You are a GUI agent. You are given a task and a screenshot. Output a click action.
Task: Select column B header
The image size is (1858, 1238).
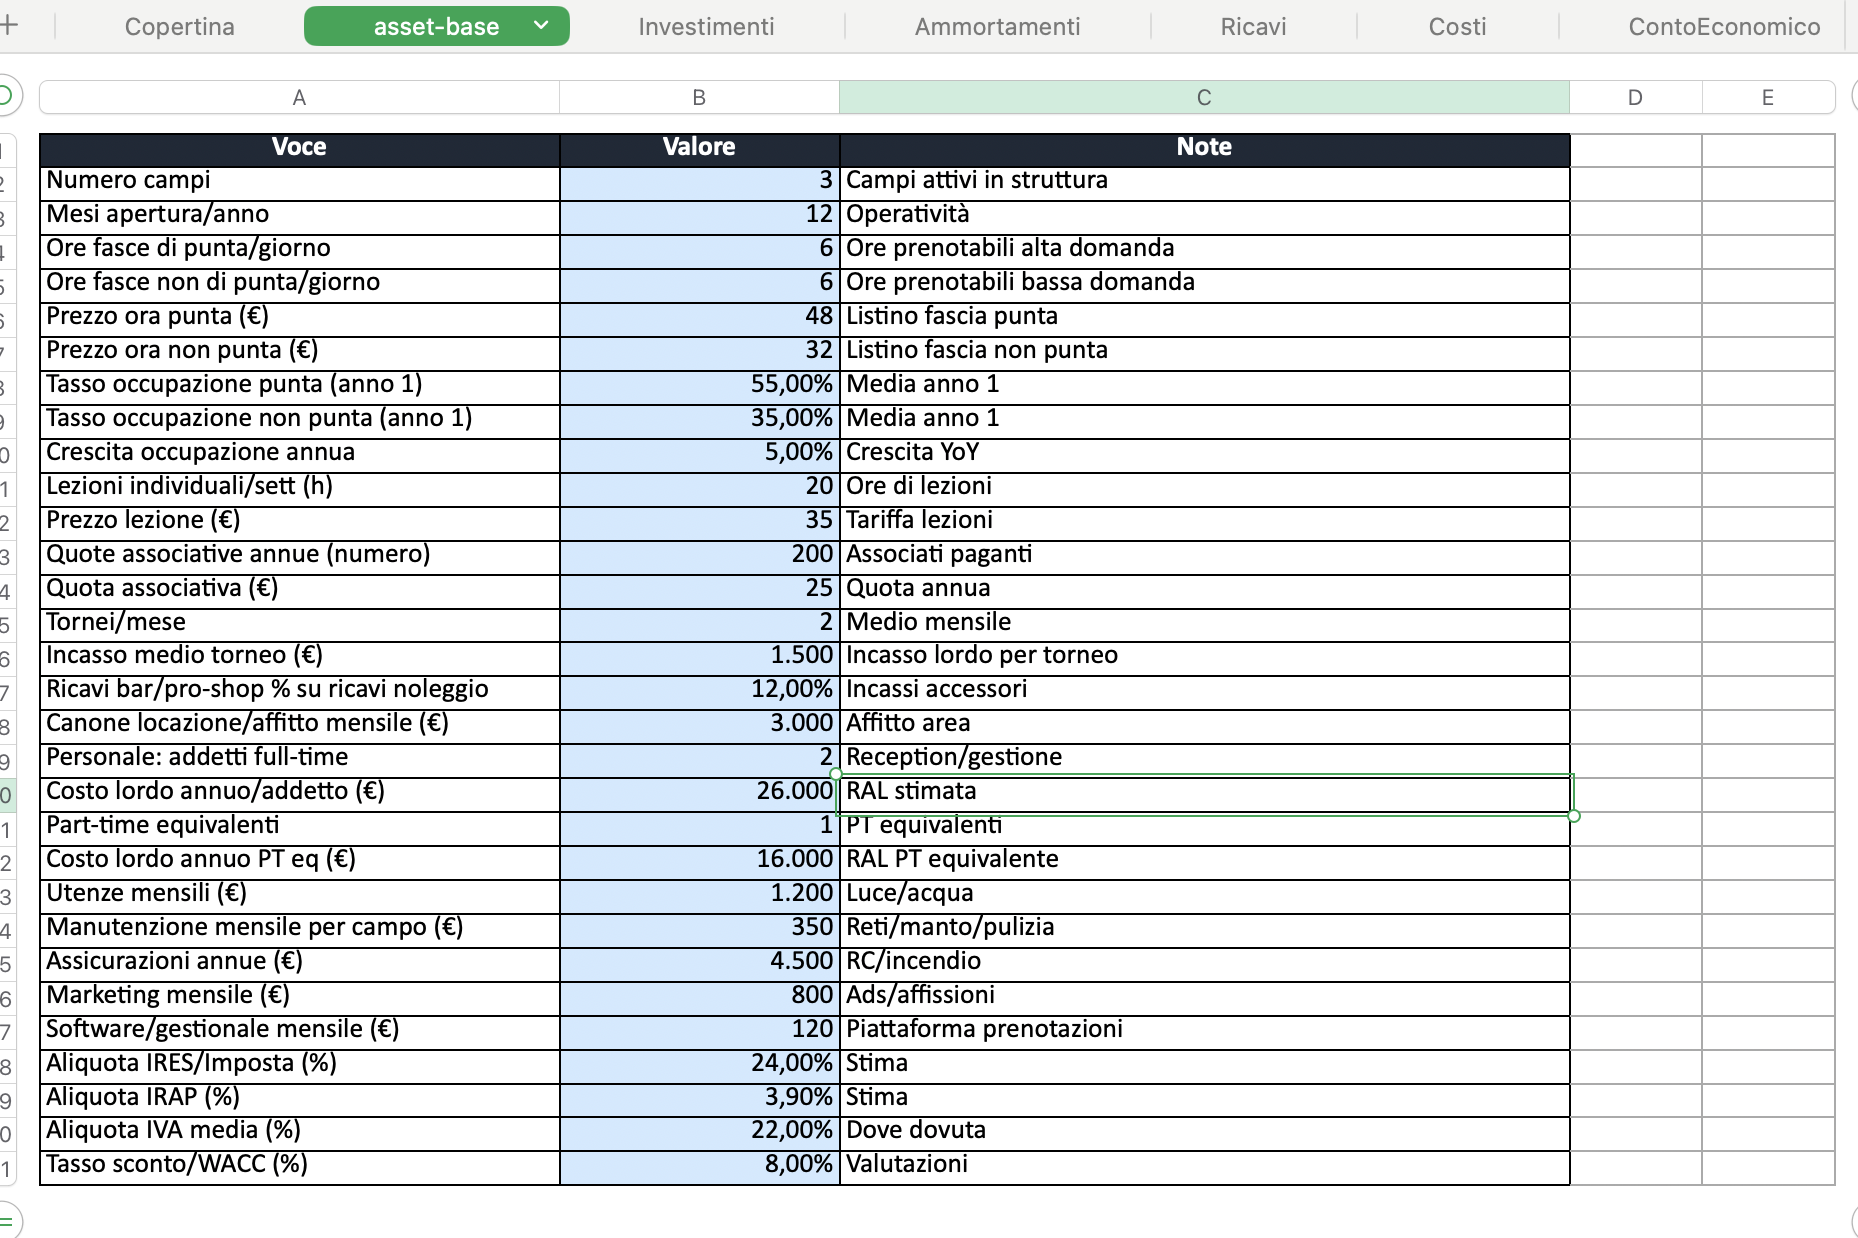(699, 98)
